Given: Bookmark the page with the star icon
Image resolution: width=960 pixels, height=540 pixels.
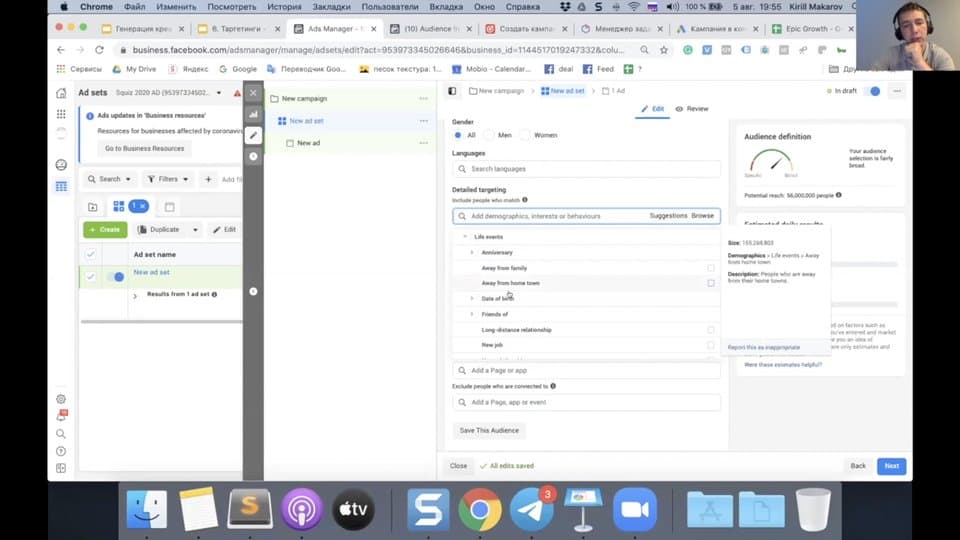Looking at the screenshot, I should pyautogui.click(x=664, y=50).
